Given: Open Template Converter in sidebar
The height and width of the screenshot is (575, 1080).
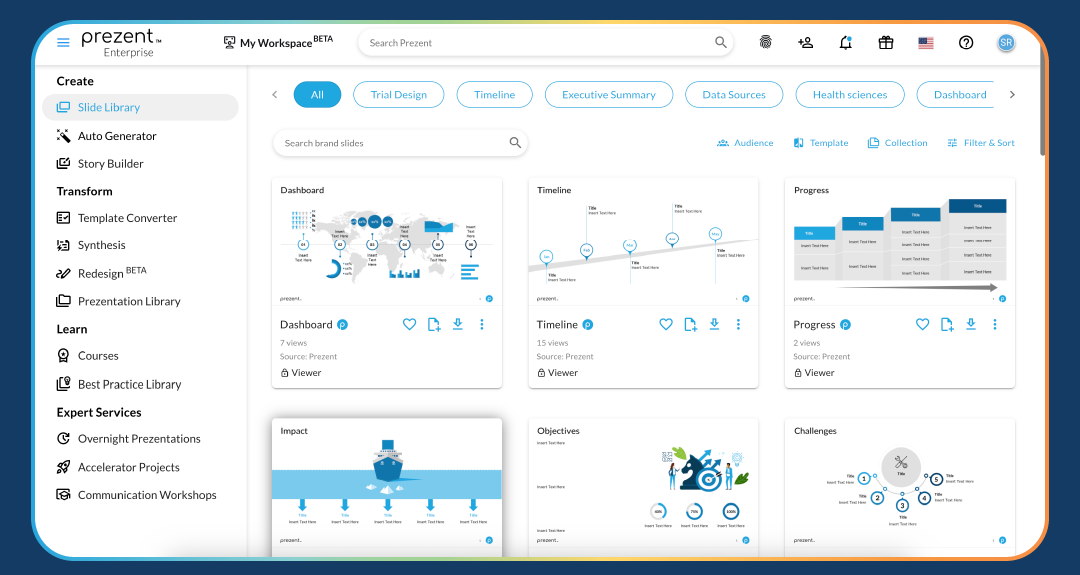Looking at the screenshot, I should click(116, 218).
